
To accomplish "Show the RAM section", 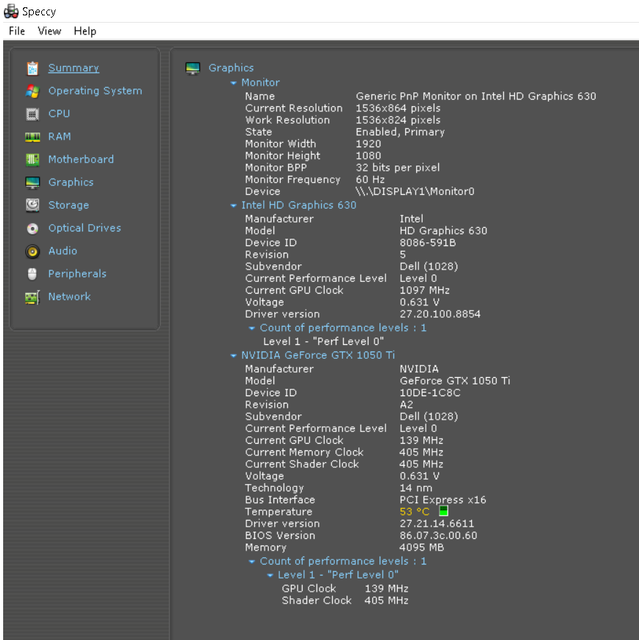I will 60,136.
